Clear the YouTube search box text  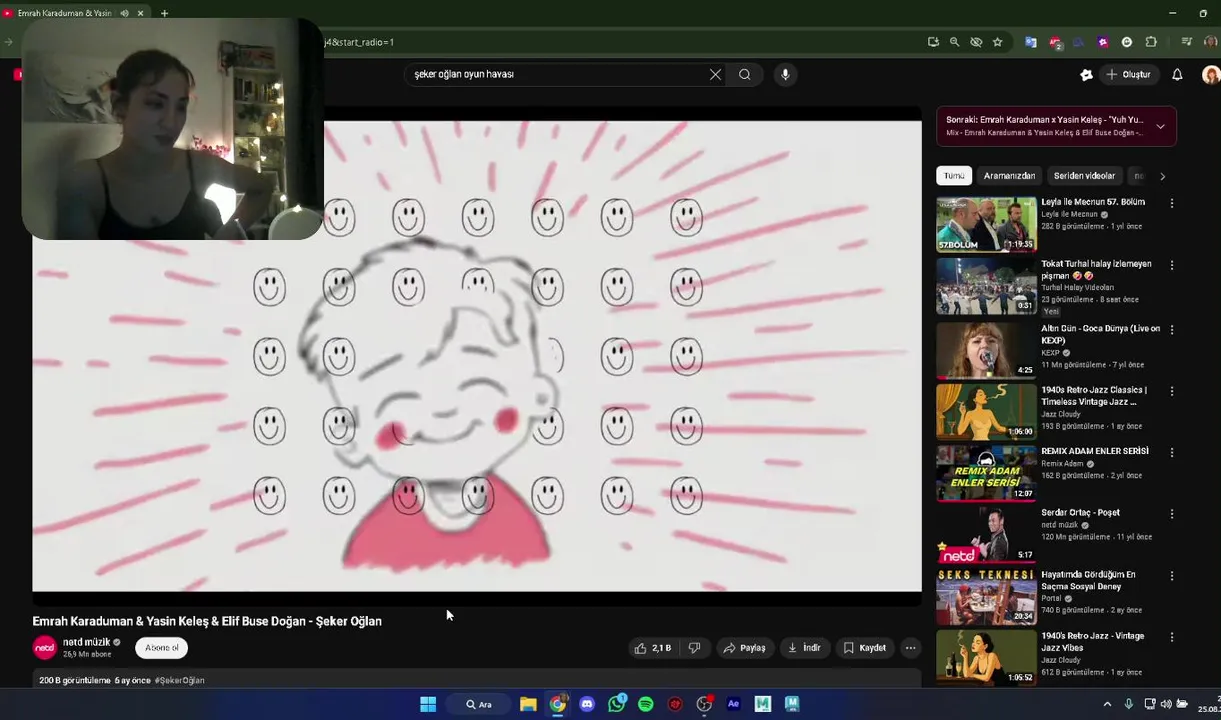pos(715,74)
